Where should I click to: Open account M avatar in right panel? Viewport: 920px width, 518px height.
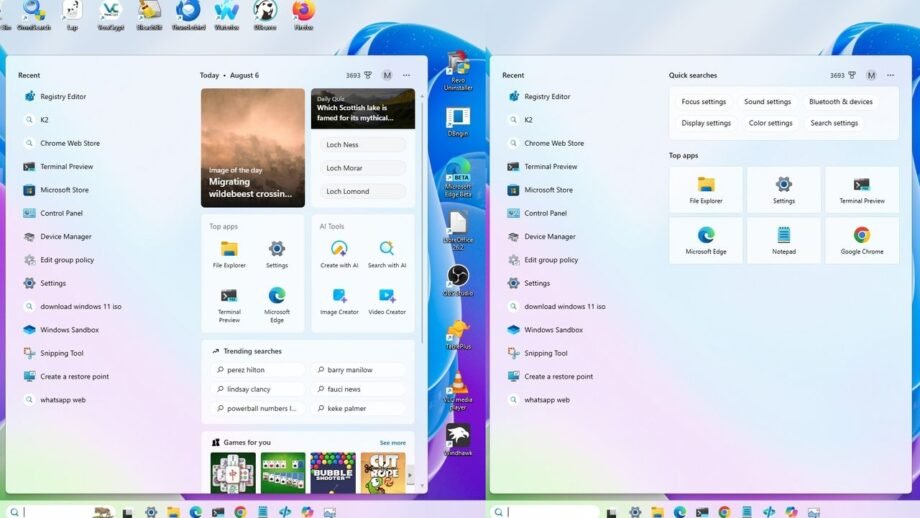[x=871, y=75]
